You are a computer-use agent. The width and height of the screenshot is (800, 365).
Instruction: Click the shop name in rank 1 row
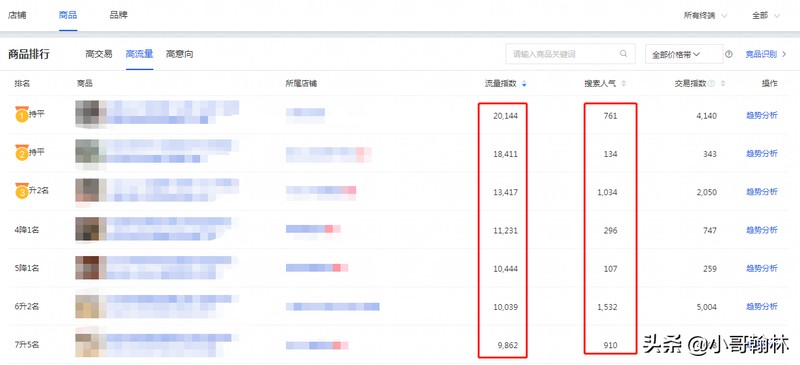pyautogui.click(x=305, y=114)
